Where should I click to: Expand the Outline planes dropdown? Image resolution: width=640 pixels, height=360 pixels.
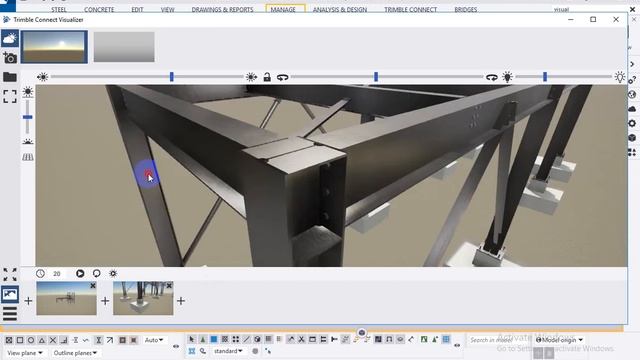tap(75, 353)
